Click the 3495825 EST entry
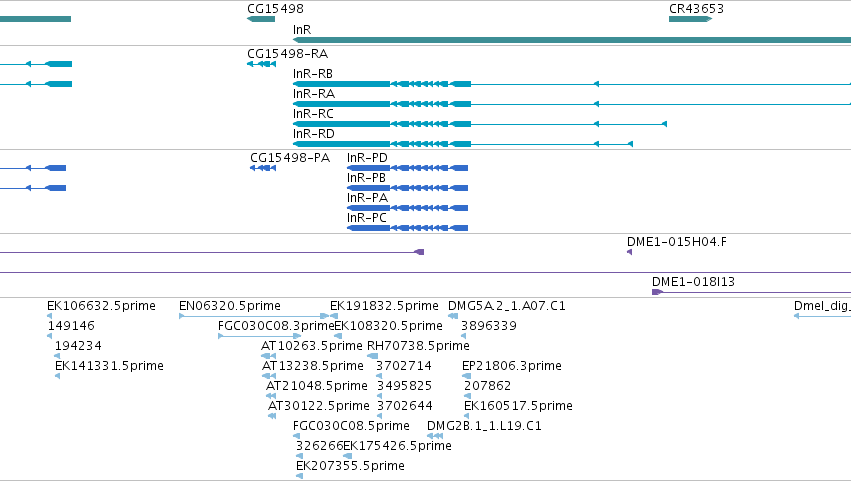 [x=404, y=386]
